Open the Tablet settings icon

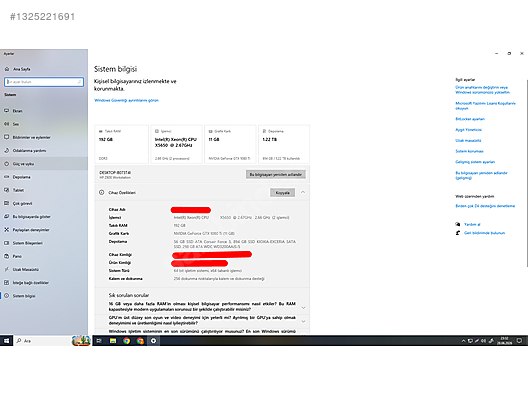(7, 190)
